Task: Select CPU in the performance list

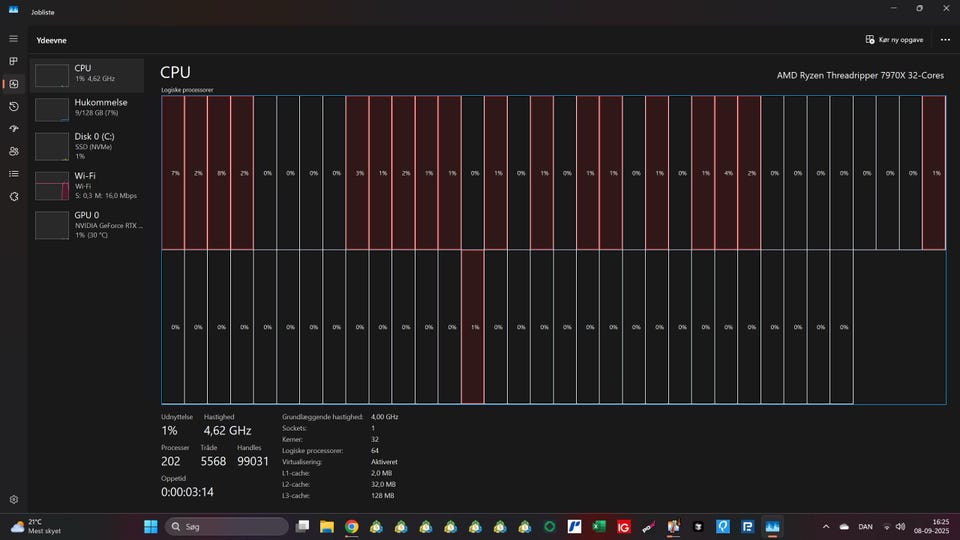Action: tap(88, 73)
